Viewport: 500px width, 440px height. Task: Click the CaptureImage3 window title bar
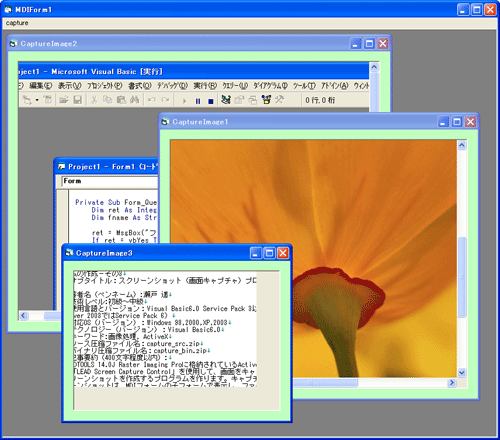click(177, 253)
